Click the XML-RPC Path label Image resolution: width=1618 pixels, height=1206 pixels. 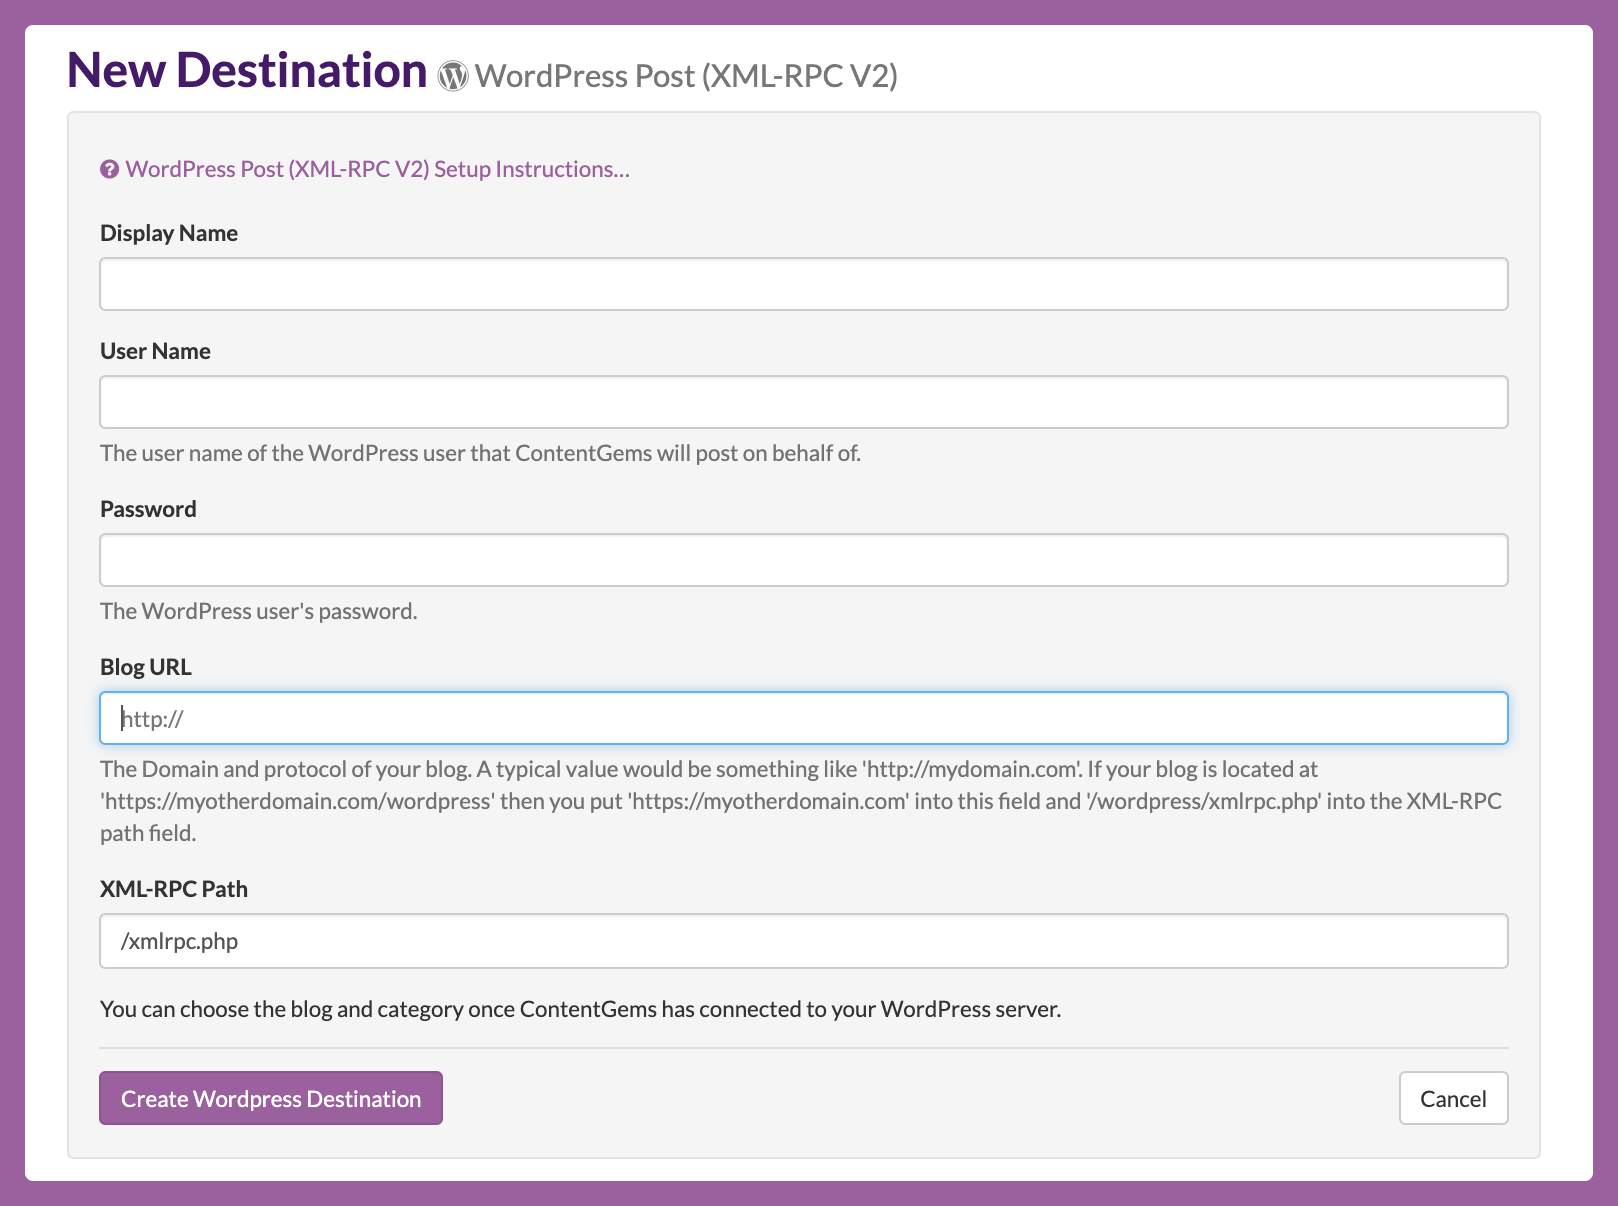[x=174, y=889]
